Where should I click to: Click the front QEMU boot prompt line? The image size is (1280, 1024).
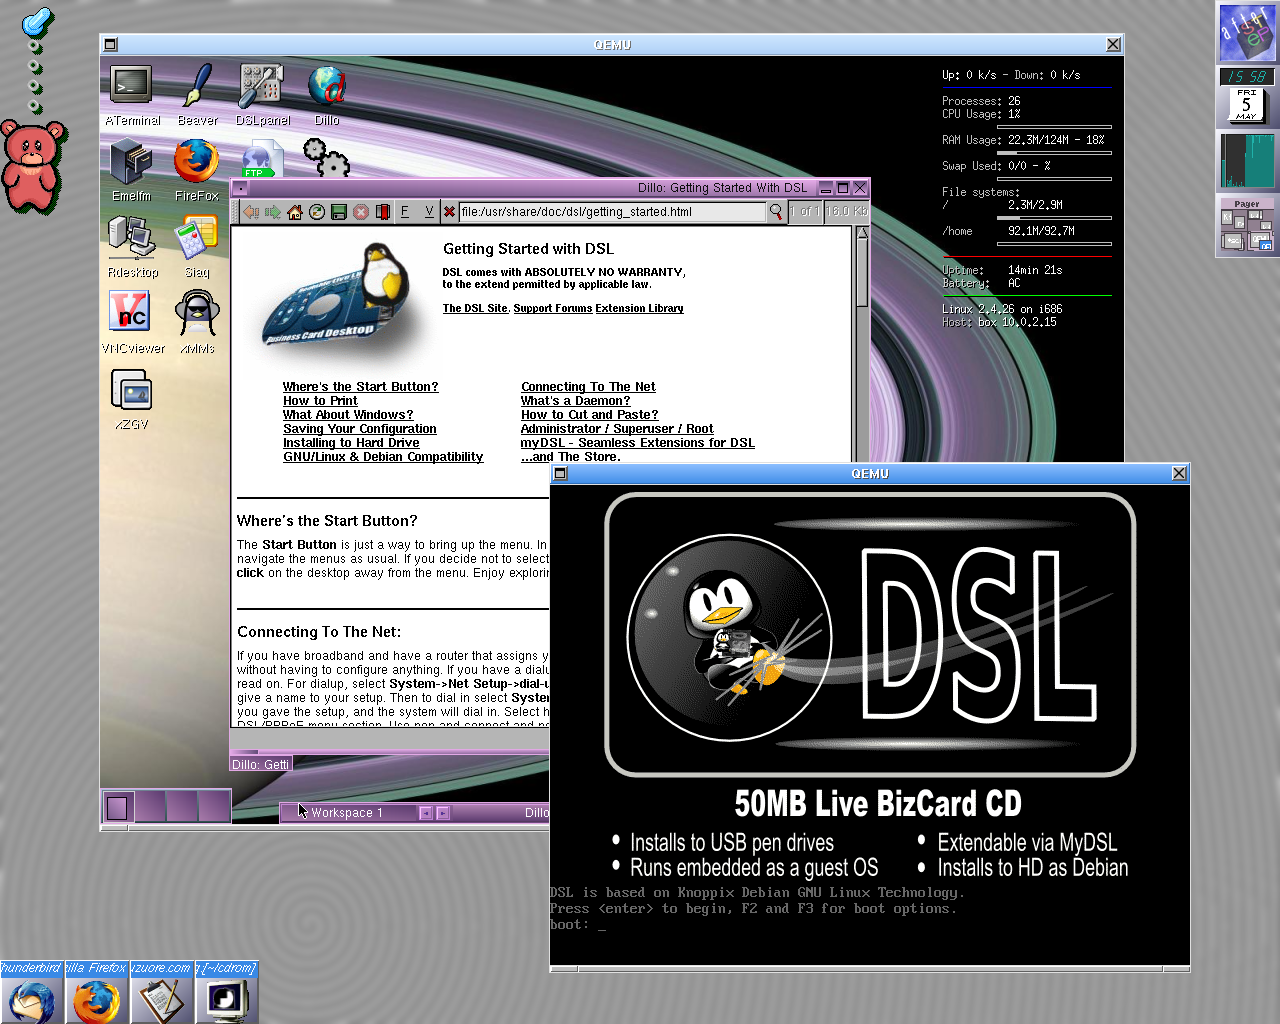coord(578,925)
